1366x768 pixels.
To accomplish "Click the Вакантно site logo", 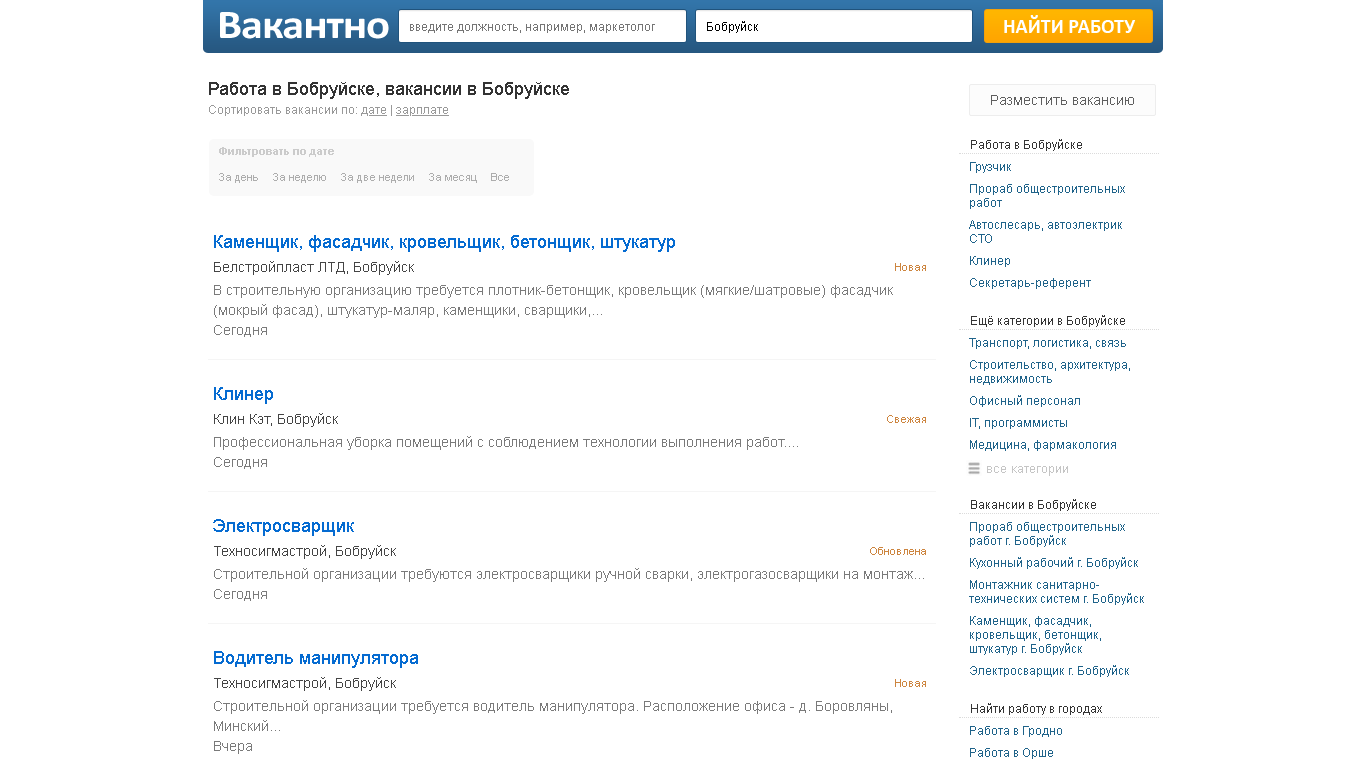I will (x=303, y=26).
